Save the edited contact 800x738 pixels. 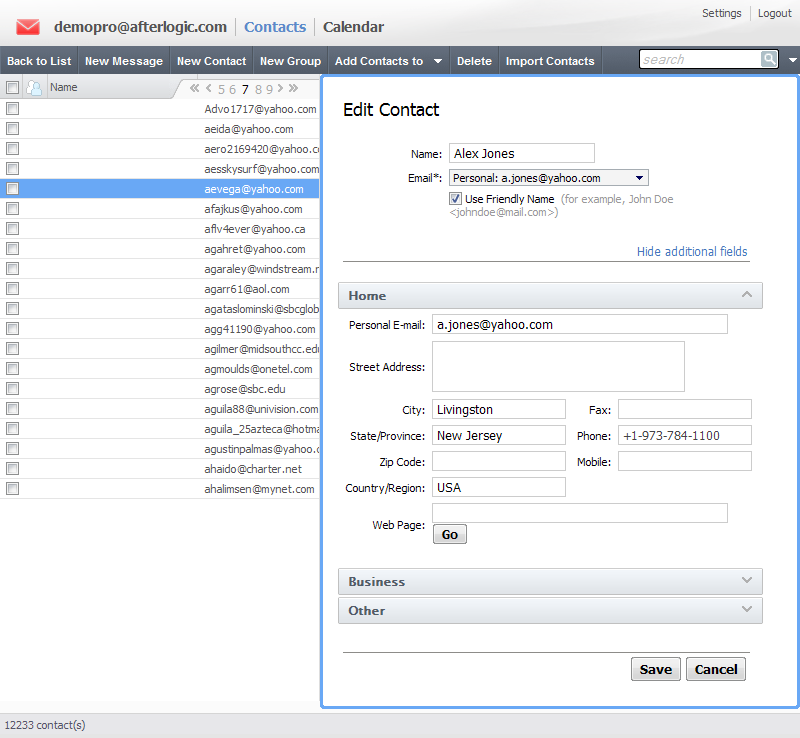point(655,669)
